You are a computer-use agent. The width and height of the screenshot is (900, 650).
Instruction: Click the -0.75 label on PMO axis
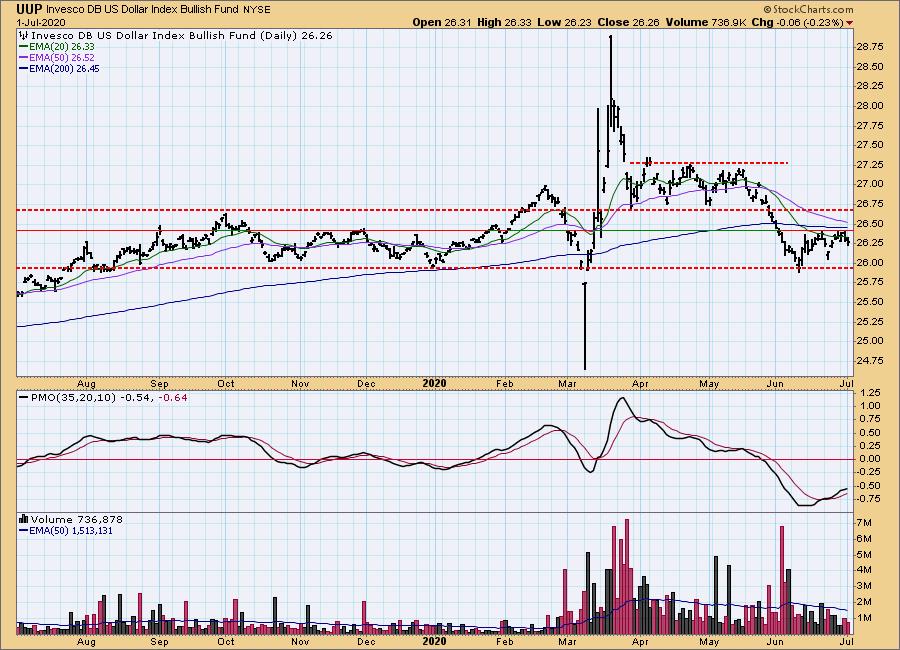tap(870, 498)
